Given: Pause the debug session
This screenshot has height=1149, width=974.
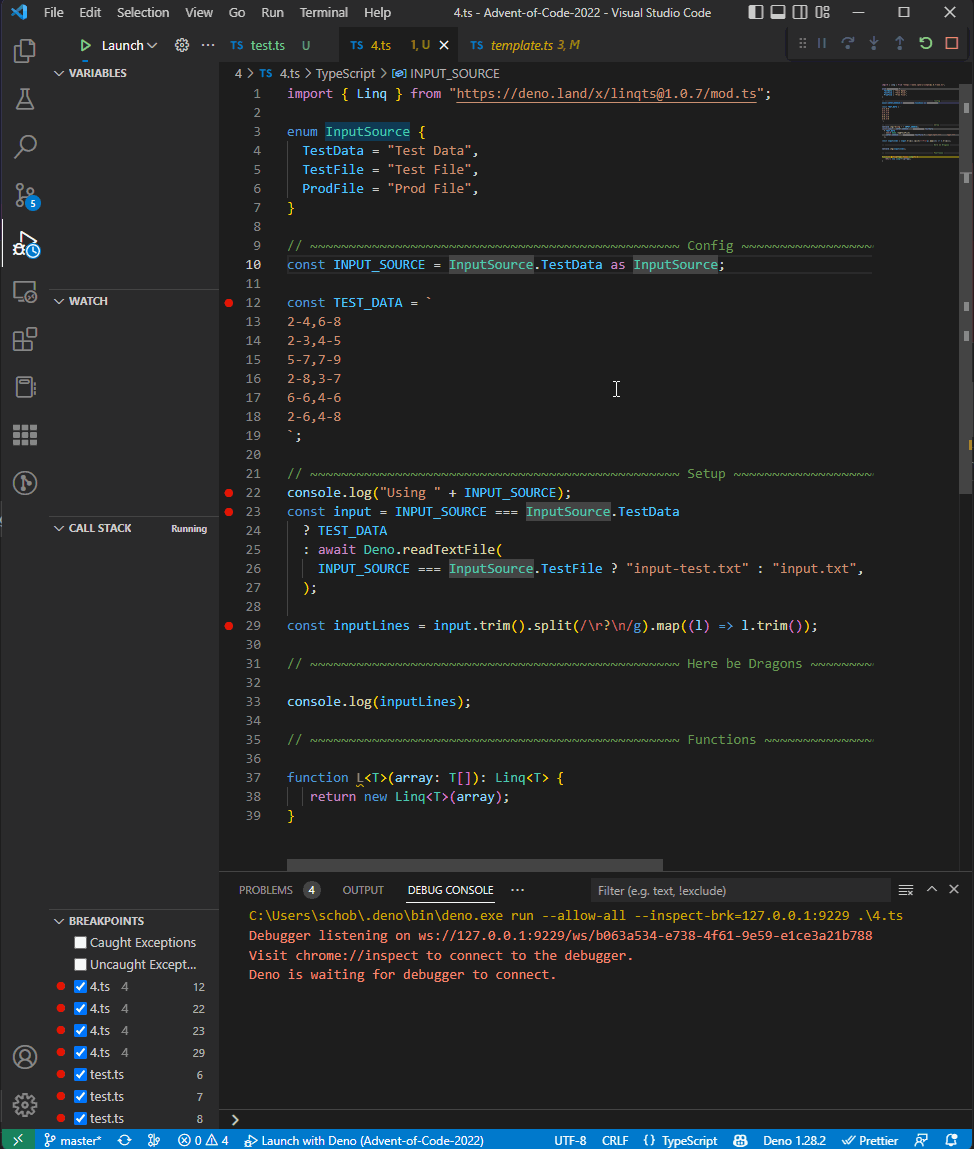Looking at the screenshot, I should click(x=822, y=43).
